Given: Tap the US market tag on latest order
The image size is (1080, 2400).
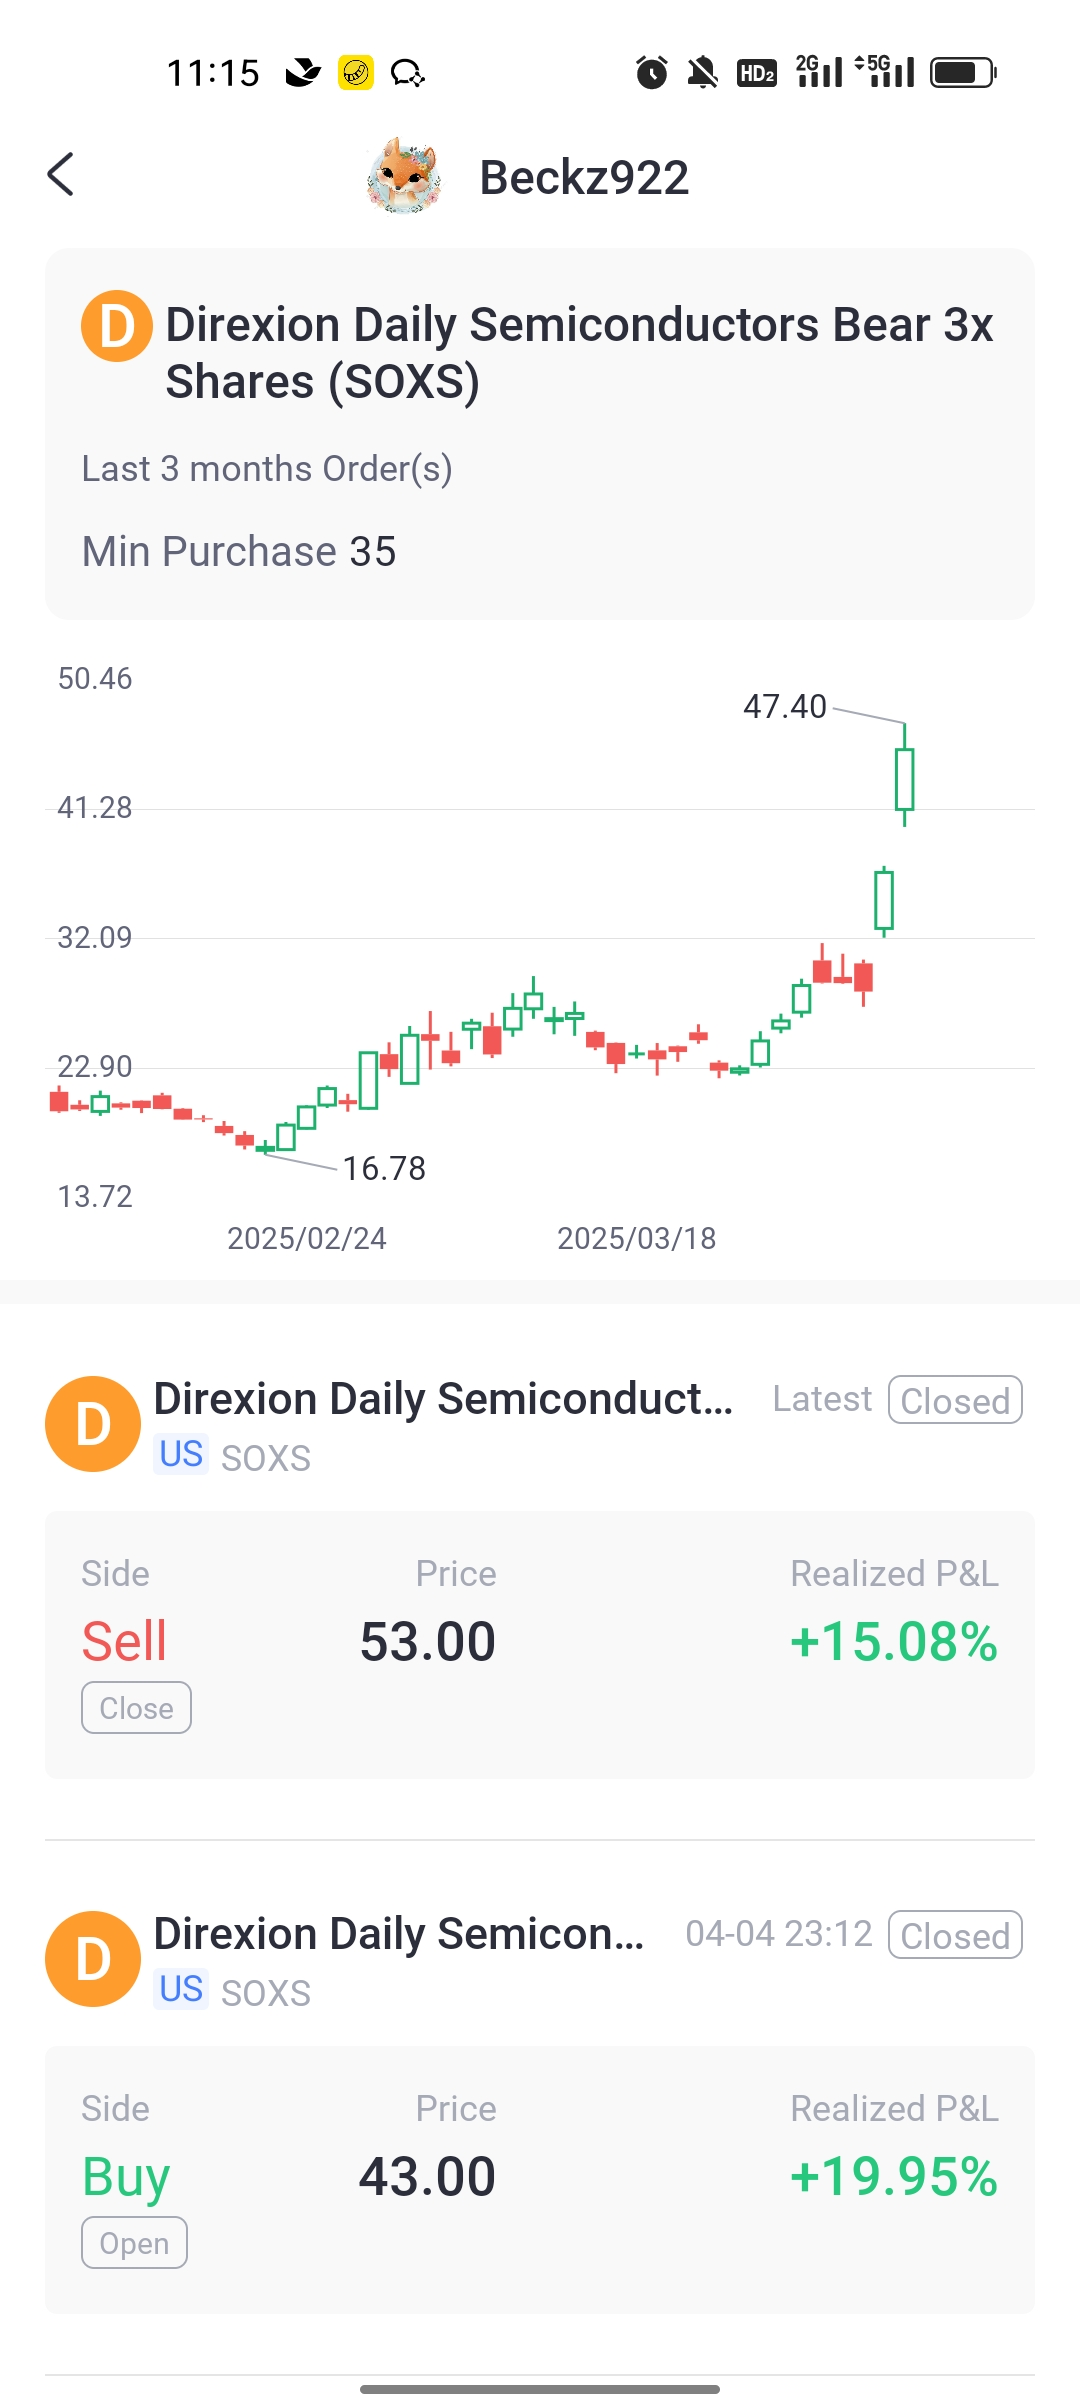Looking at the screenshot, I should pyautogui.click(x=181, y=1454).
